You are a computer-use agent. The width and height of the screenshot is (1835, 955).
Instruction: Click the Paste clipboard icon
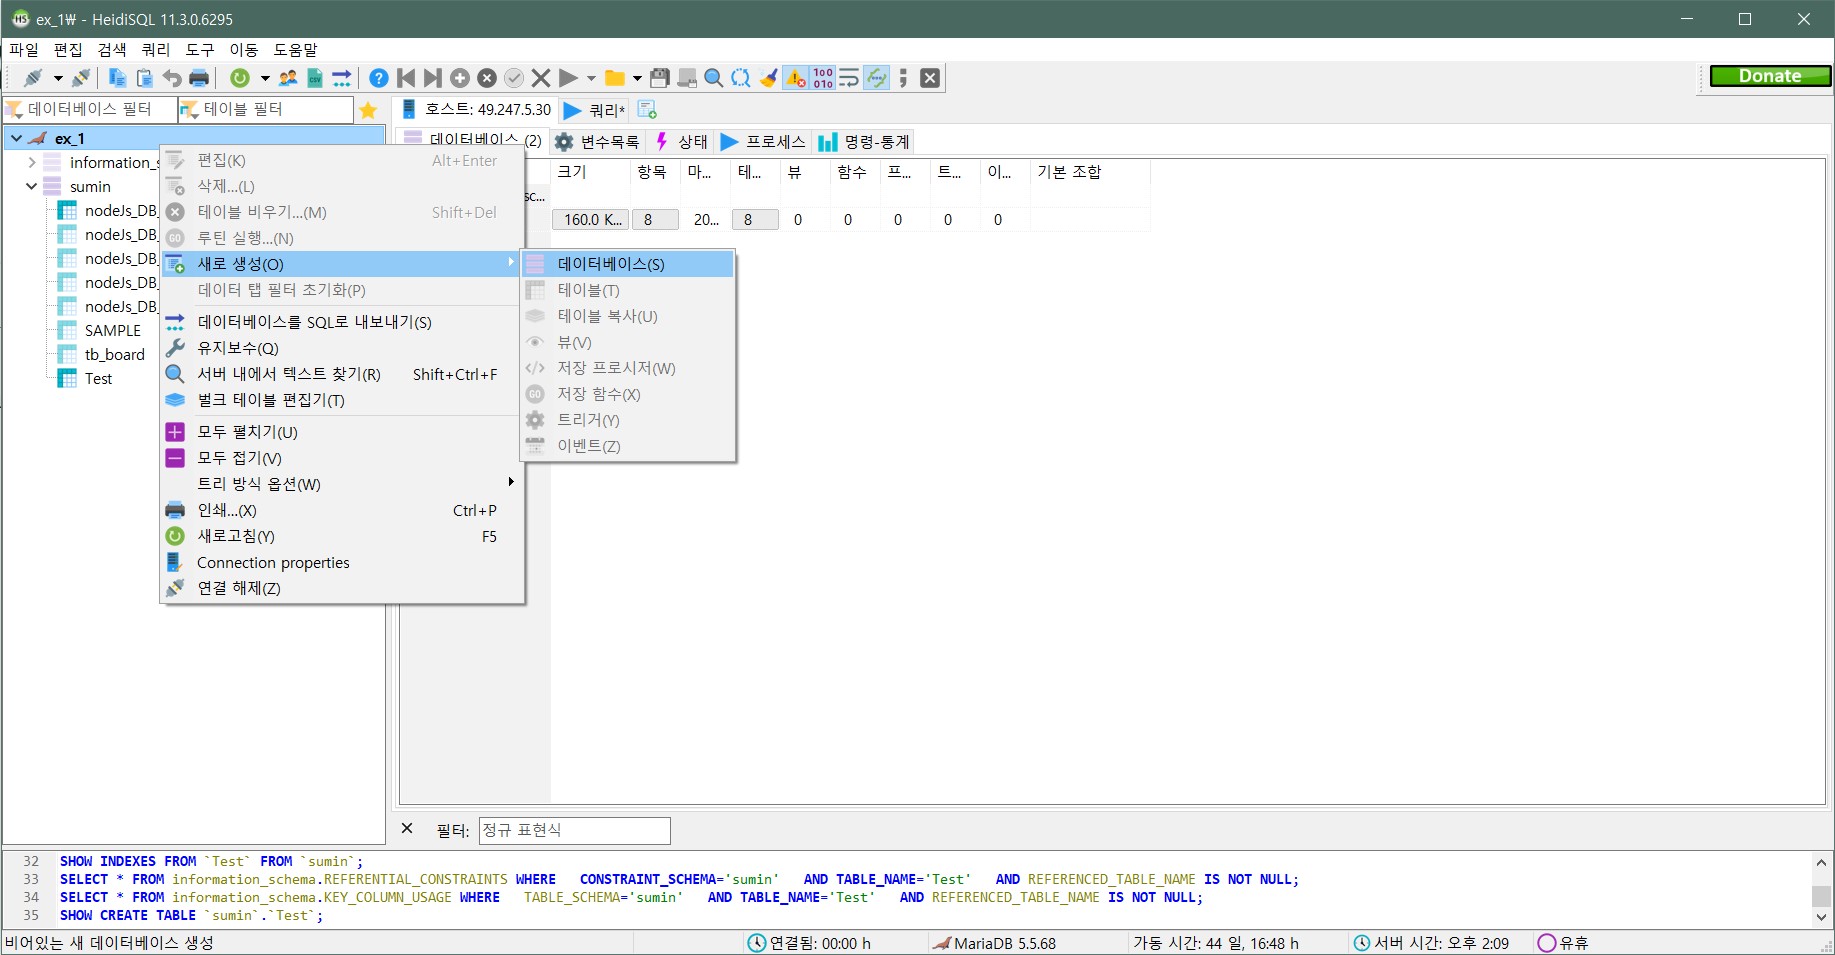pyautogui.click(x=145, y=78)
